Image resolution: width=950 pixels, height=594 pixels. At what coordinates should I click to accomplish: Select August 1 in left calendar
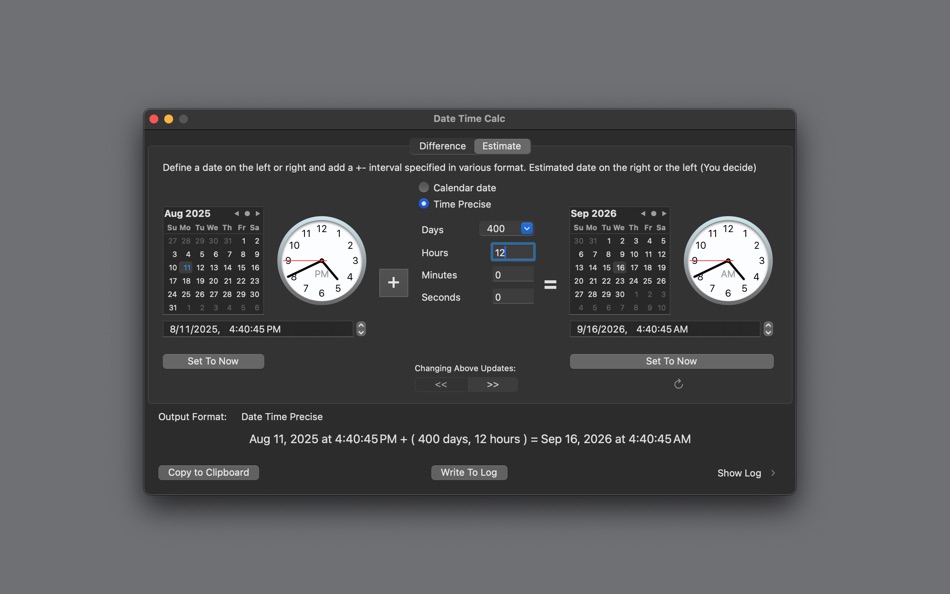pos(243,241)
